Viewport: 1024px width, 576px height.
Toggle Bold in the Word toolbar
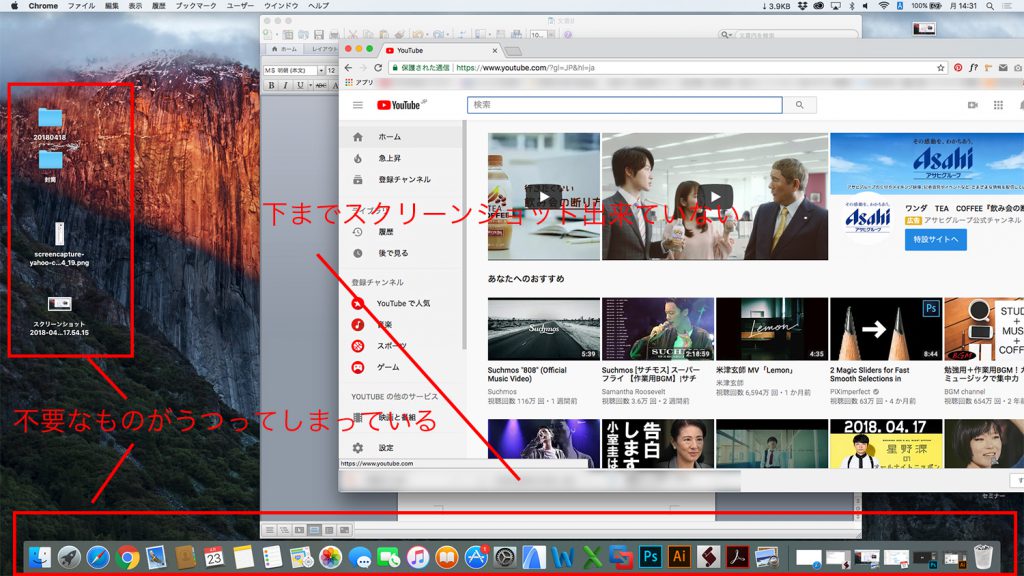click(x=271, y=86)
